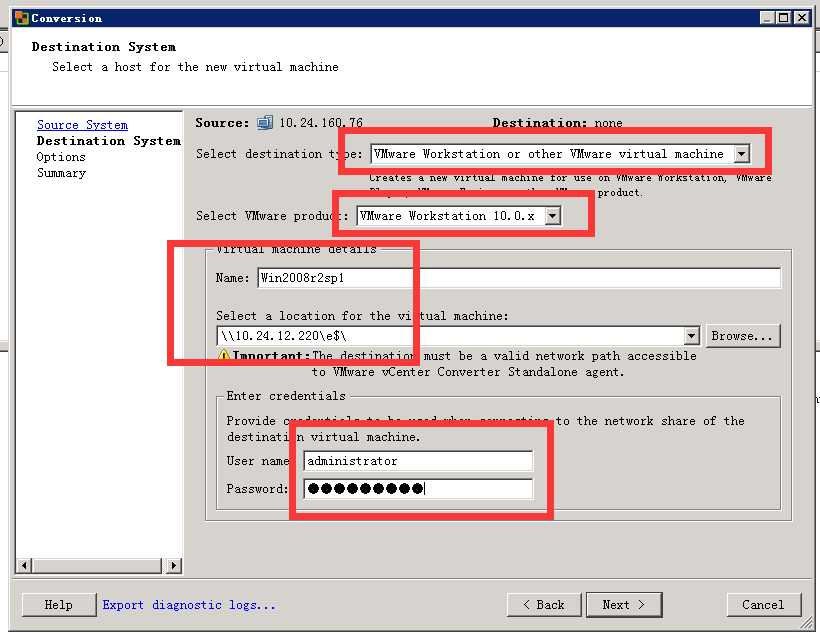Click the Password field

pos(418,489)
